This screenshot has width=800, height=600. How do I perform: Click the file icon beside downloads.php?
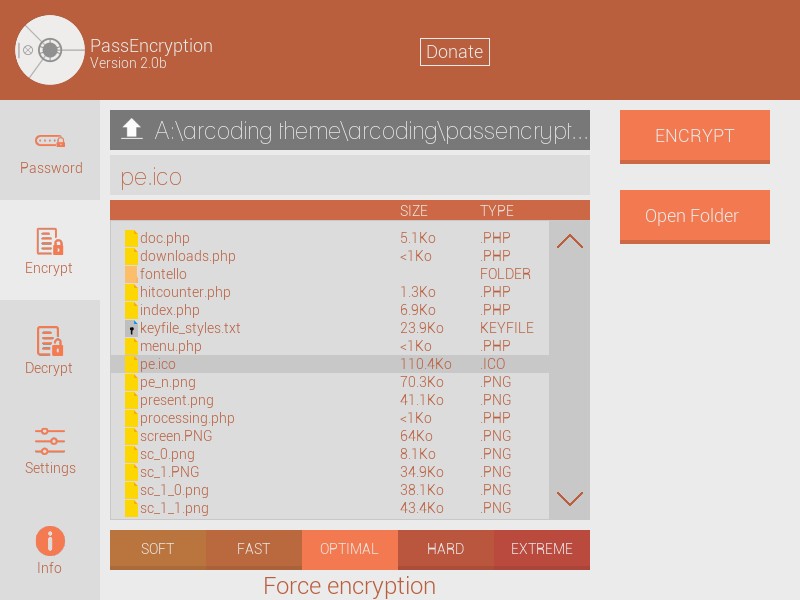click(131, 256)
